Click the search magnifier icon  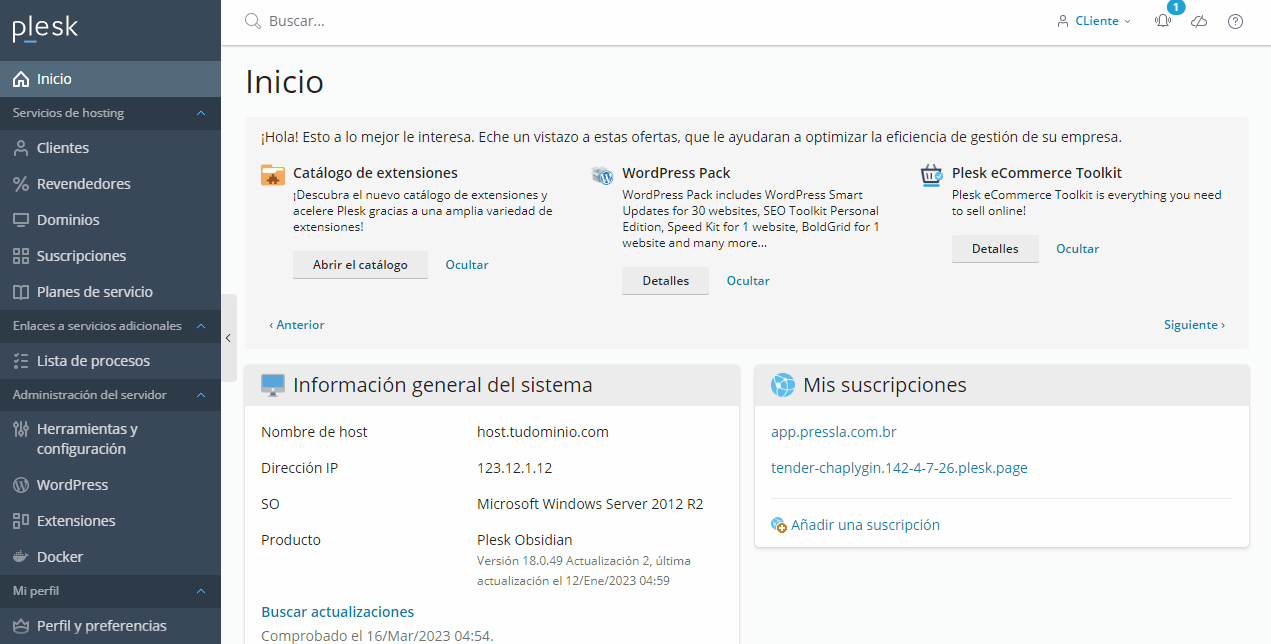253,21
